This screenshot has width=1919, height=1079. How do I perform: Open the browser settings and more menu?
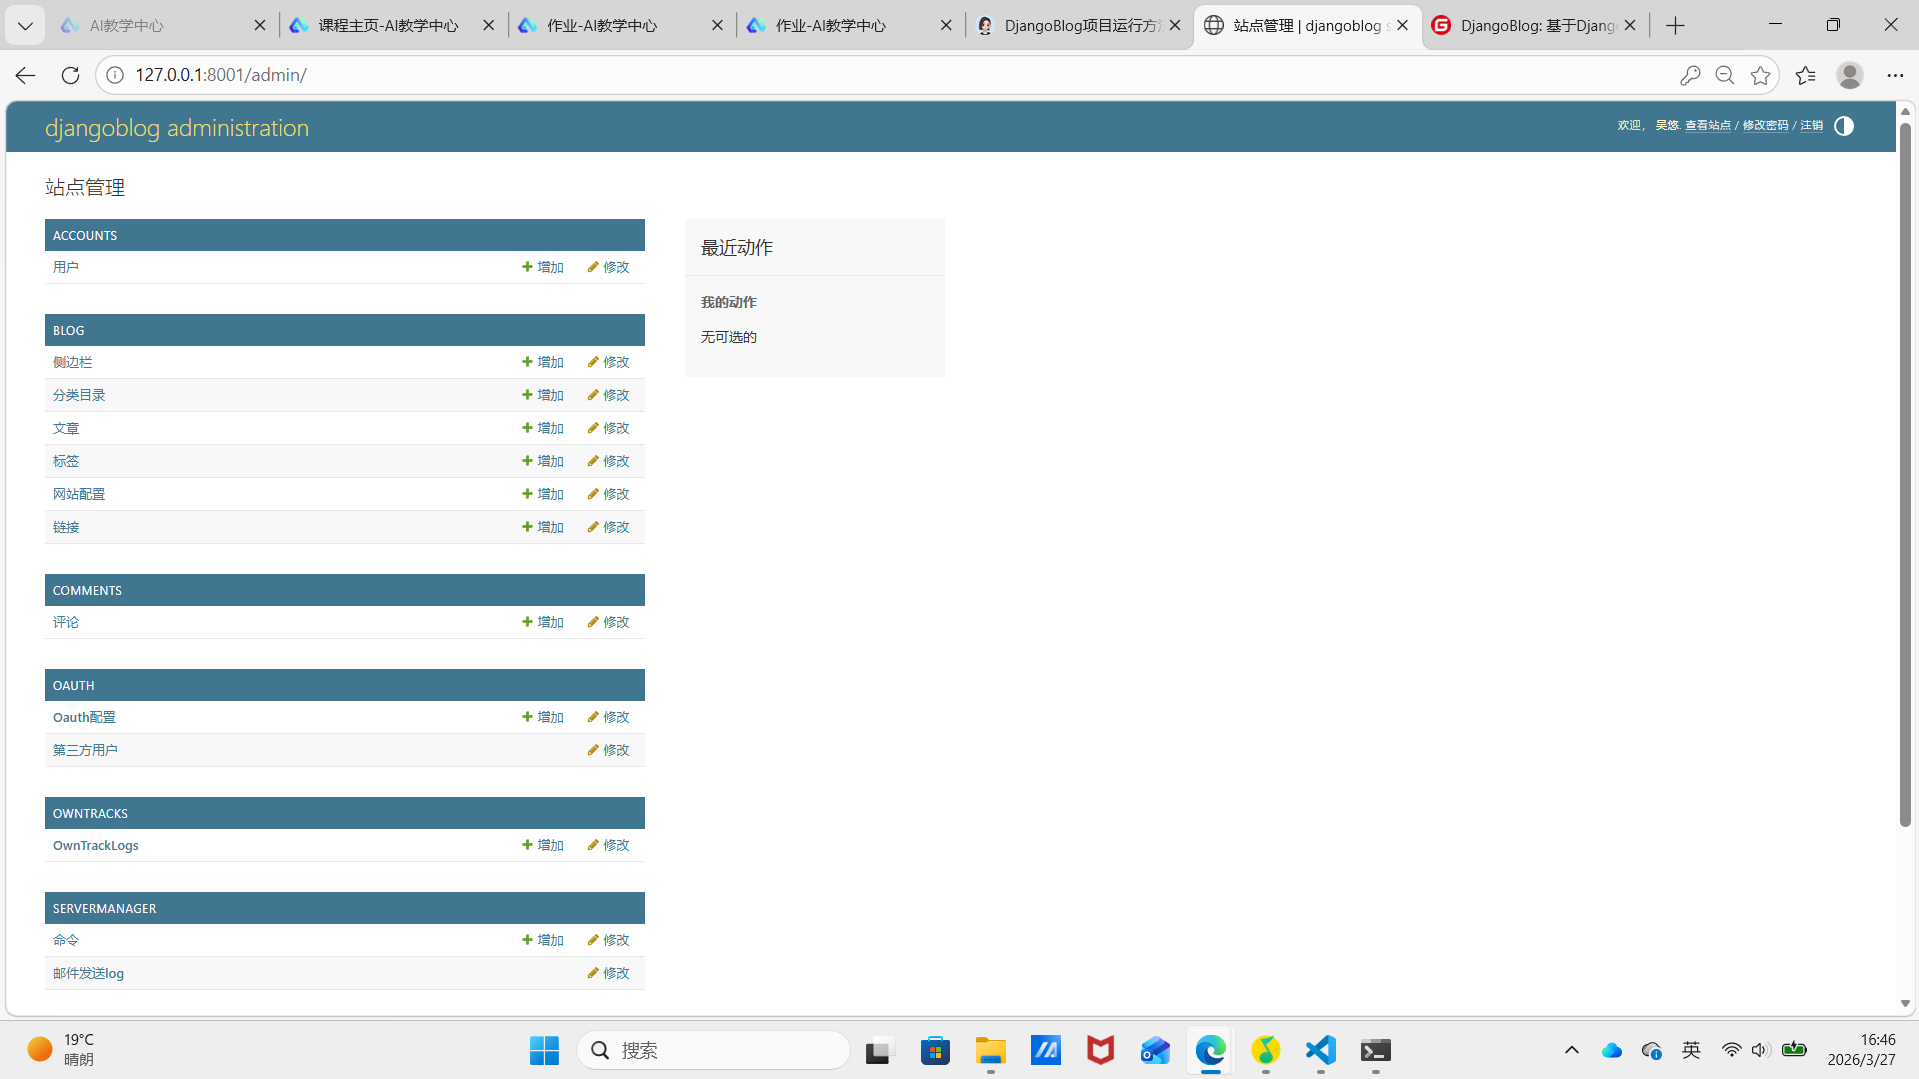1895,75
